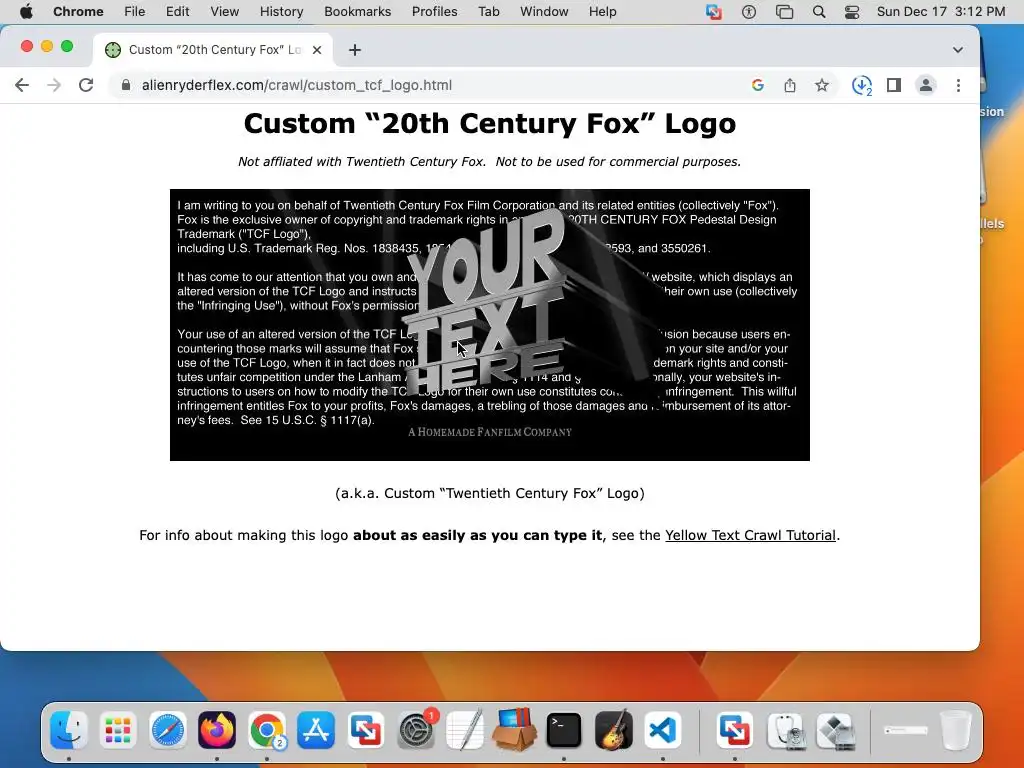
Task: Open the History menu
Action: coord(281,11)
